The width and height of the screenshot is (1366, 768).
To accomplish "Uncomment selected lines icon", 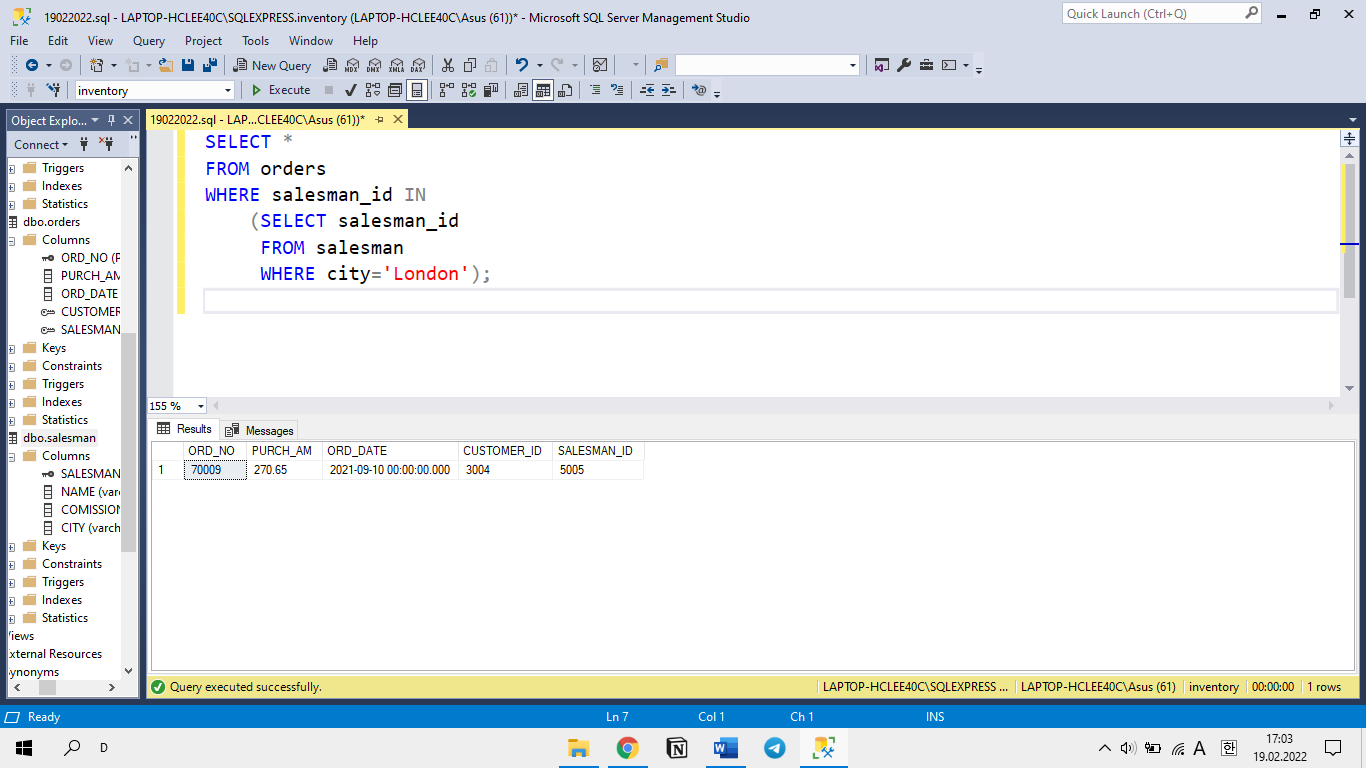I will point(617,90).
